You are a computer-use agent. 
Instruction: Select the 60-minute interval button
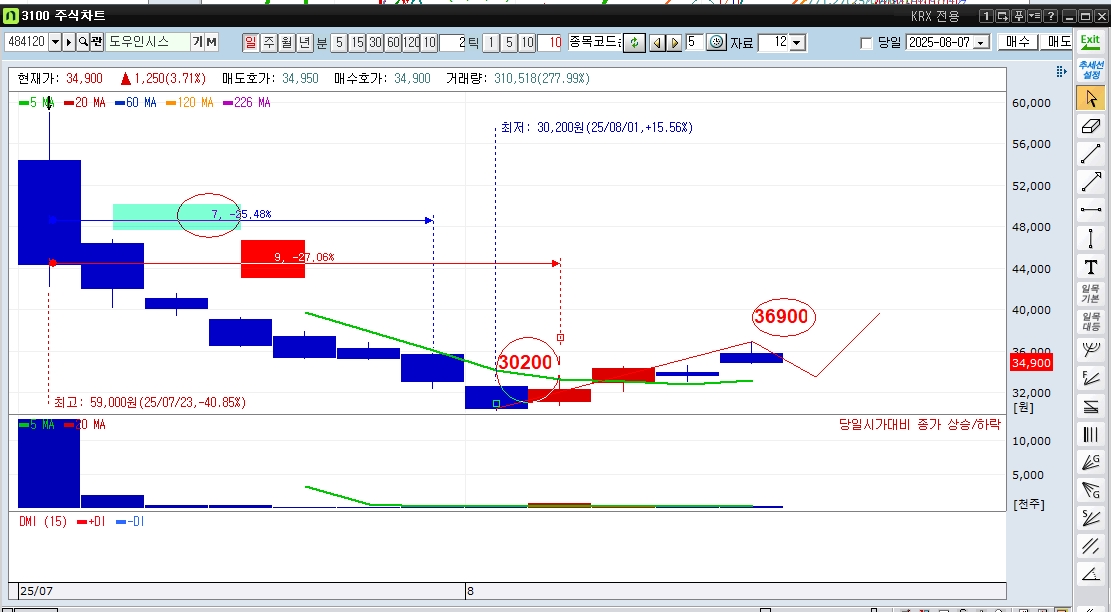click(x=393, y=42)
